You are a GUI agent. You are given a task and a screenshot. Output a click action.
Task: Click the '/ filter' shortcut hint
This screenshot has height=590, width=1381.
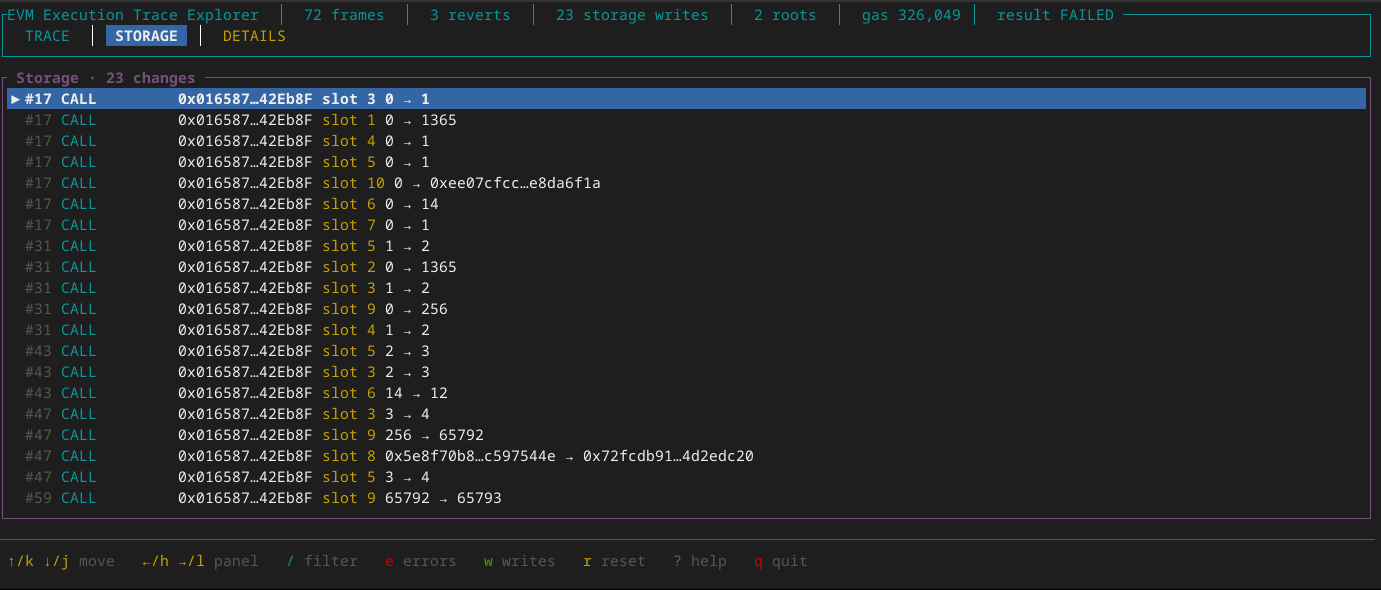(322, 561)
